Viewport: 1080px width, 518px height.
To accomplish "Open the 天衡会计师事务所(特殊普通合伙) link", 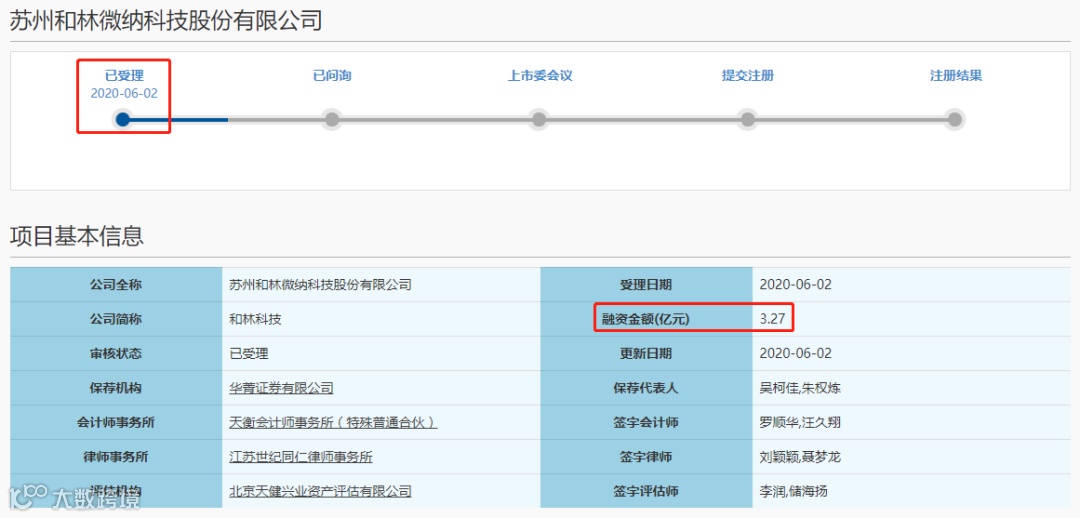I will click(x=333, y=422).
